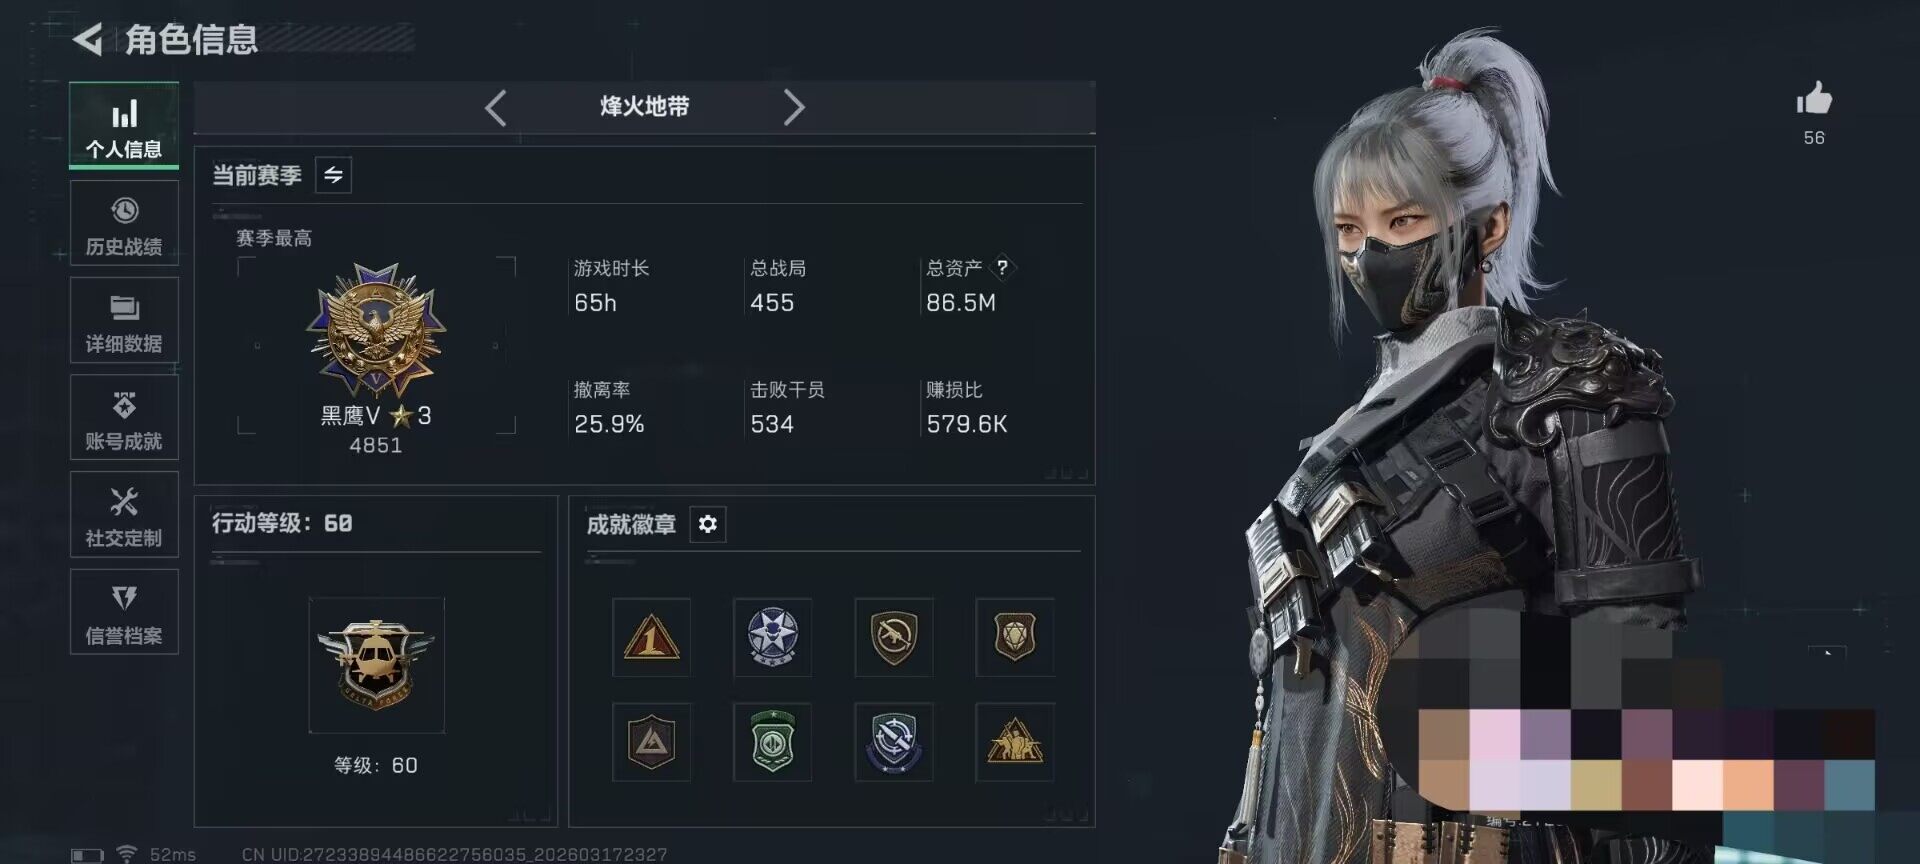Image resolution: width=1920 pixels, height=864 pixels.
Task: Select the blue star circular badge
Action: pyautogui.click(x=772, y=637)
